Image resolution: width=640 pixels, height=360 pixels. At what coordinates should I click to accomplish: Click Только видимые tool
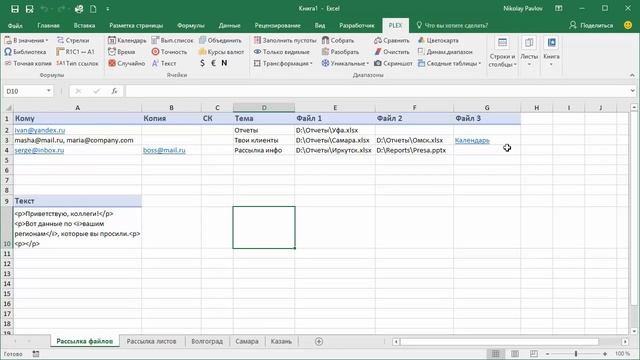(282, 52)
